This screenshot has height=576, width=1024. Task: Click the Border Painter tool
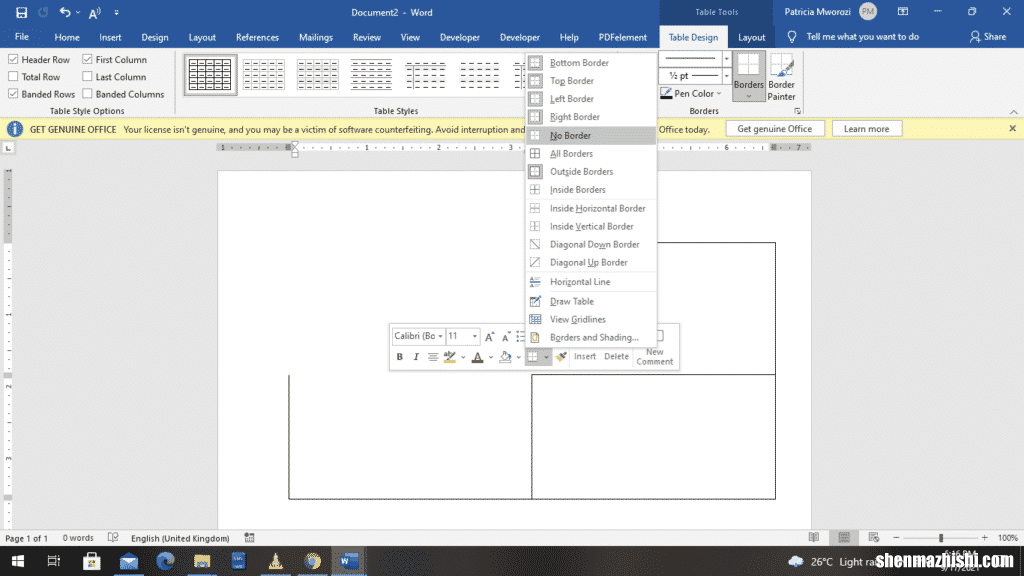tap(781, 77)
